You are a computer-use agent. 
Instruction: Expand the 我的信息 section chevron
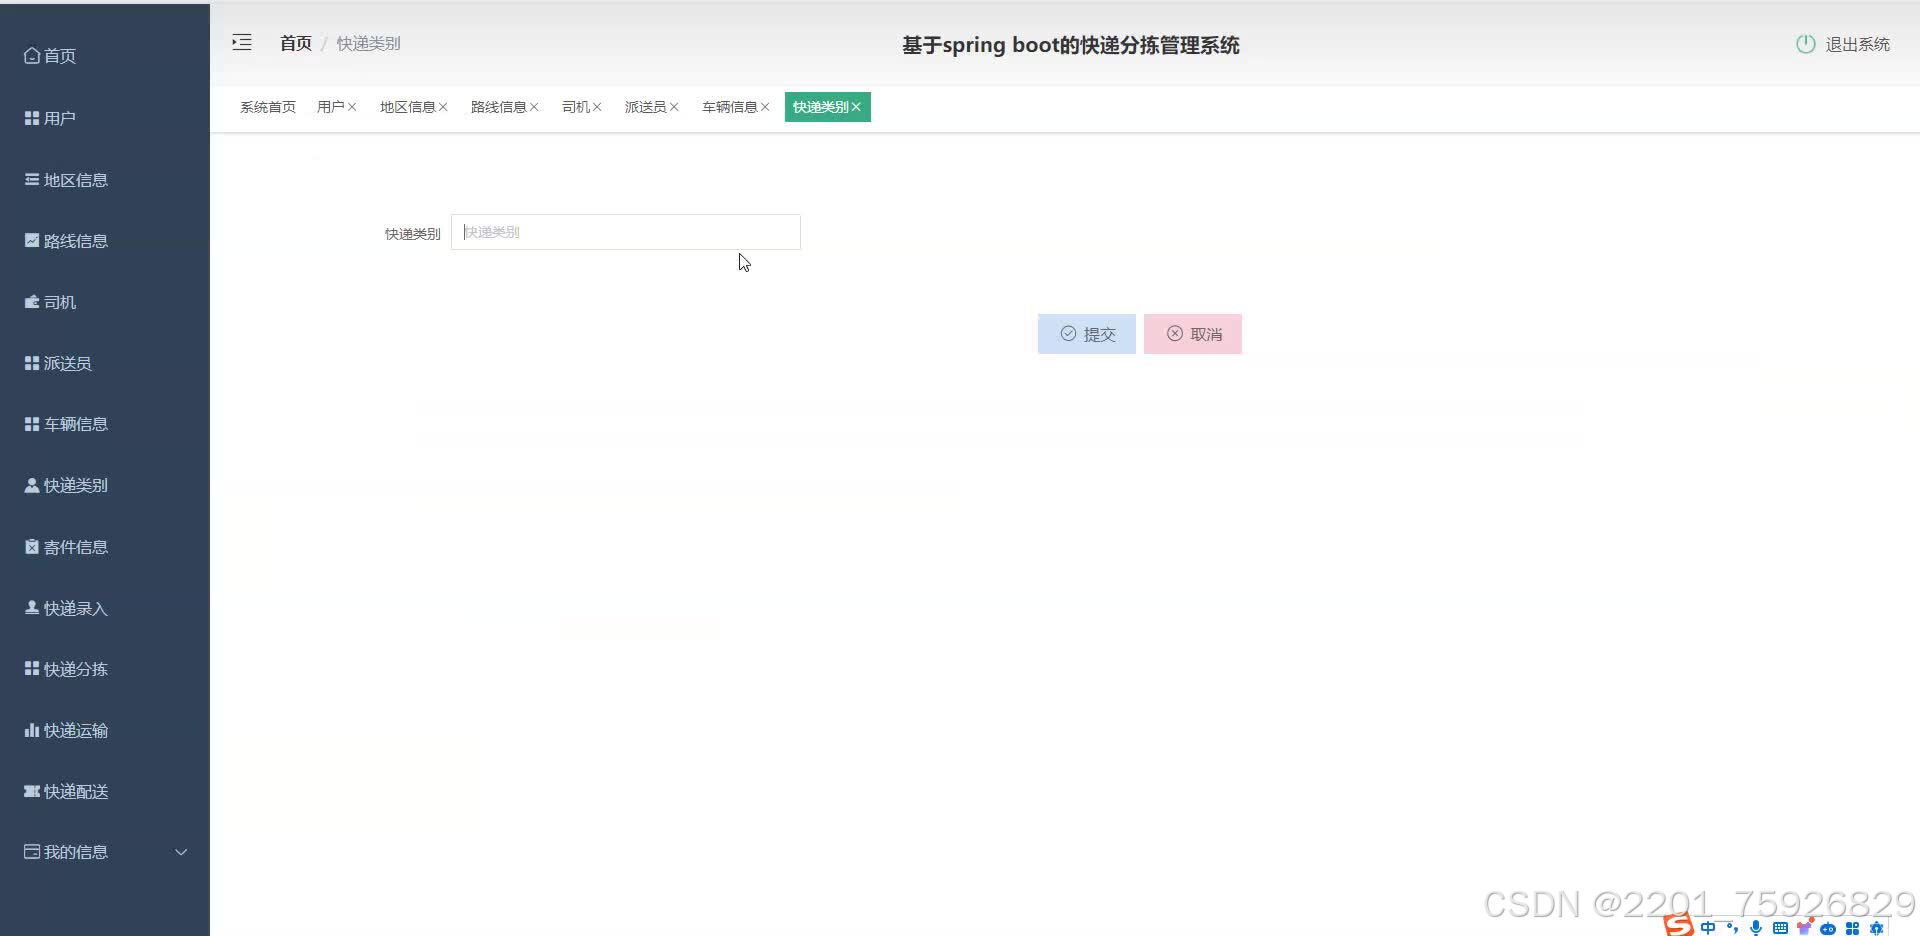(x=181, y=852)
